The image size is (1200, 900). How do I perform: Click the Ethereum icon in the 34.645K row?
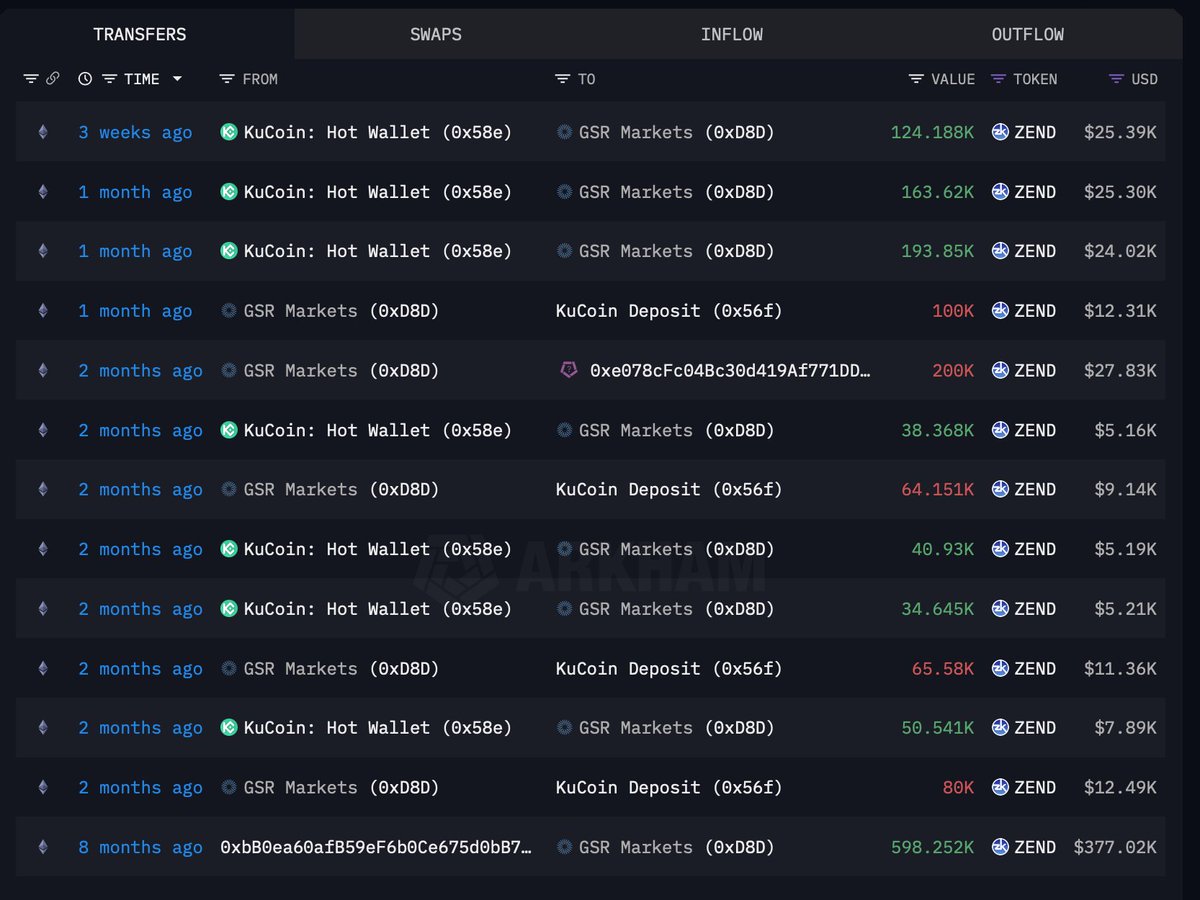42,609
